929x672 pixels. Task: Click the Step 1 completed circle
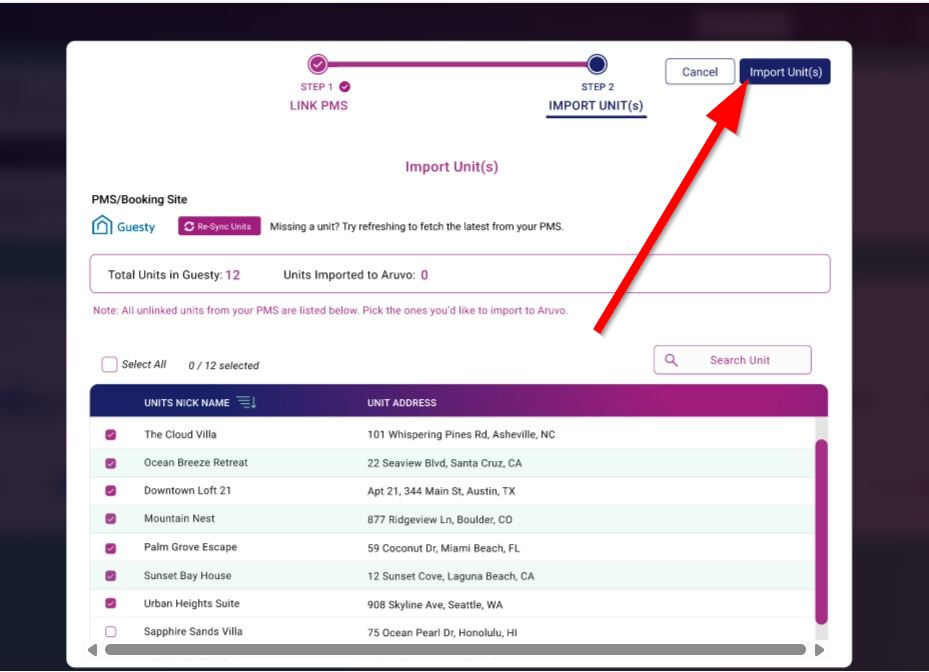(x=318, y=63)
